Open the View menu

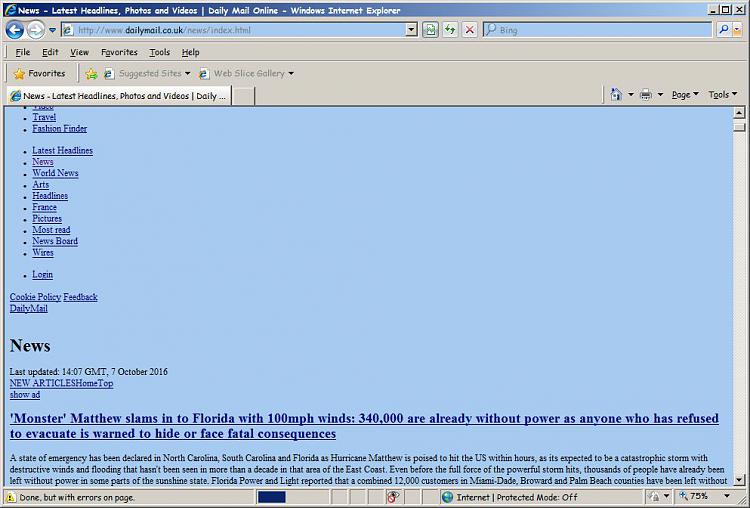(x=79, y=52)
